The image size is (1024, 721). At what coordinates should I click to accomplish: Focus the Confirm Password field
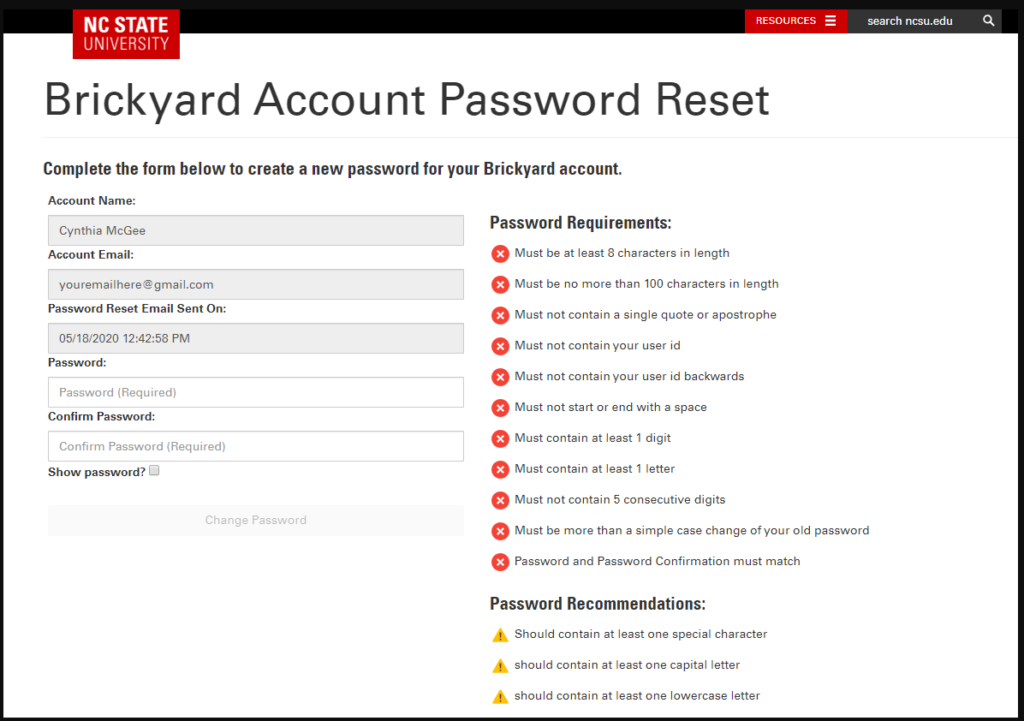tap(256, 446)
